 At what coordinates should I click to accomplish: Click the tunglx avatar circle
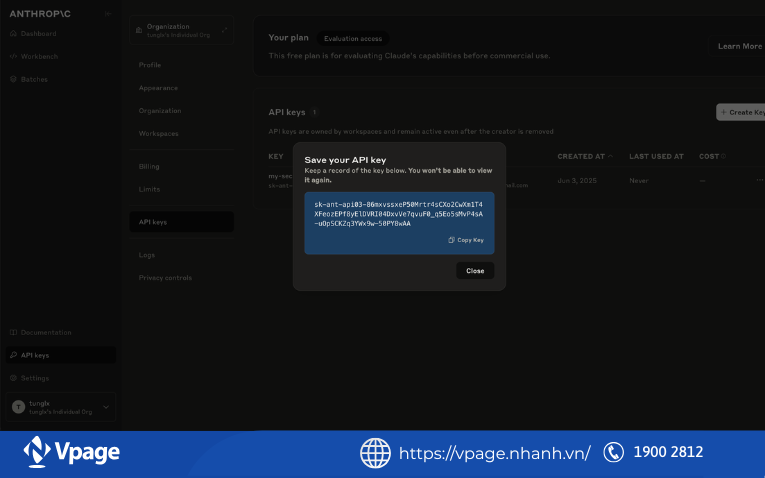19,407
